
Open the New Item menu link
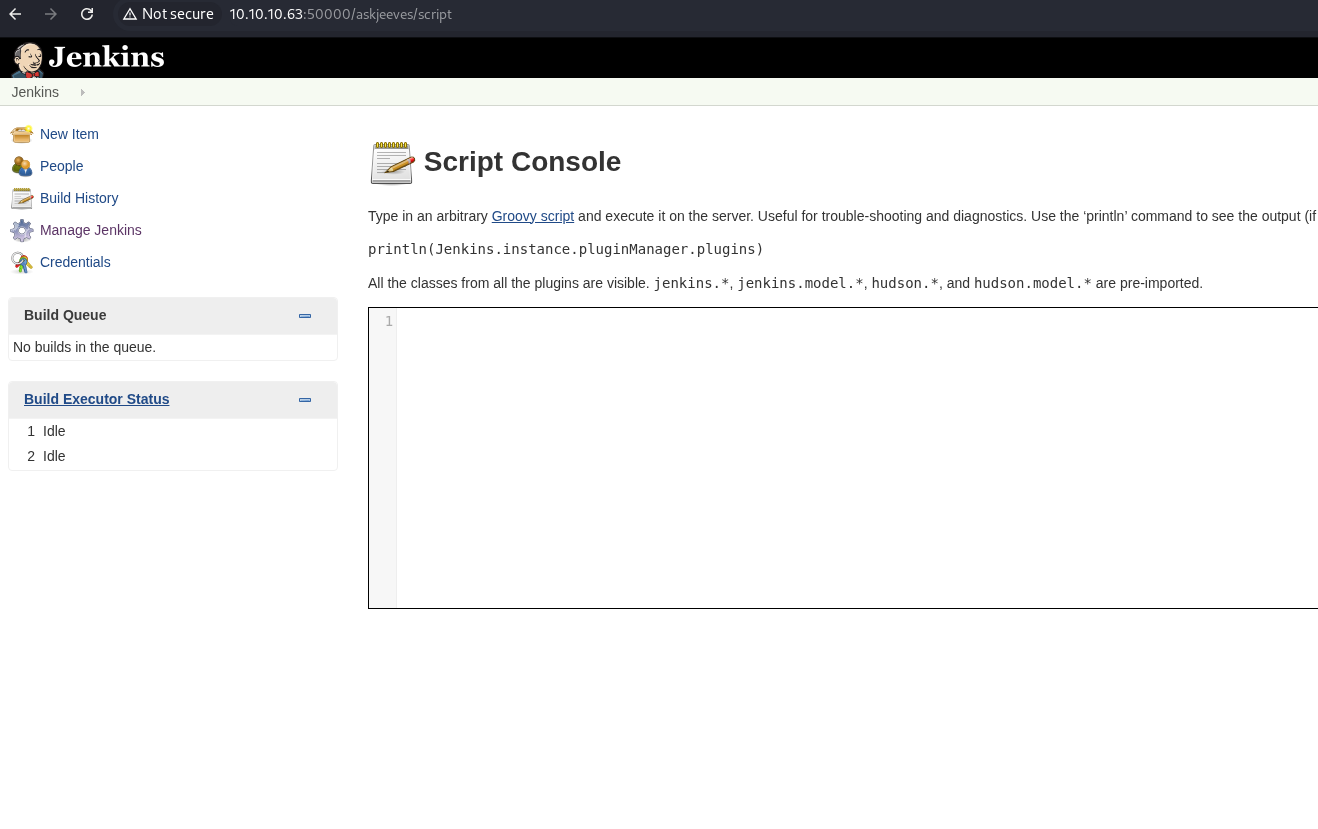[x=69, y=134]
